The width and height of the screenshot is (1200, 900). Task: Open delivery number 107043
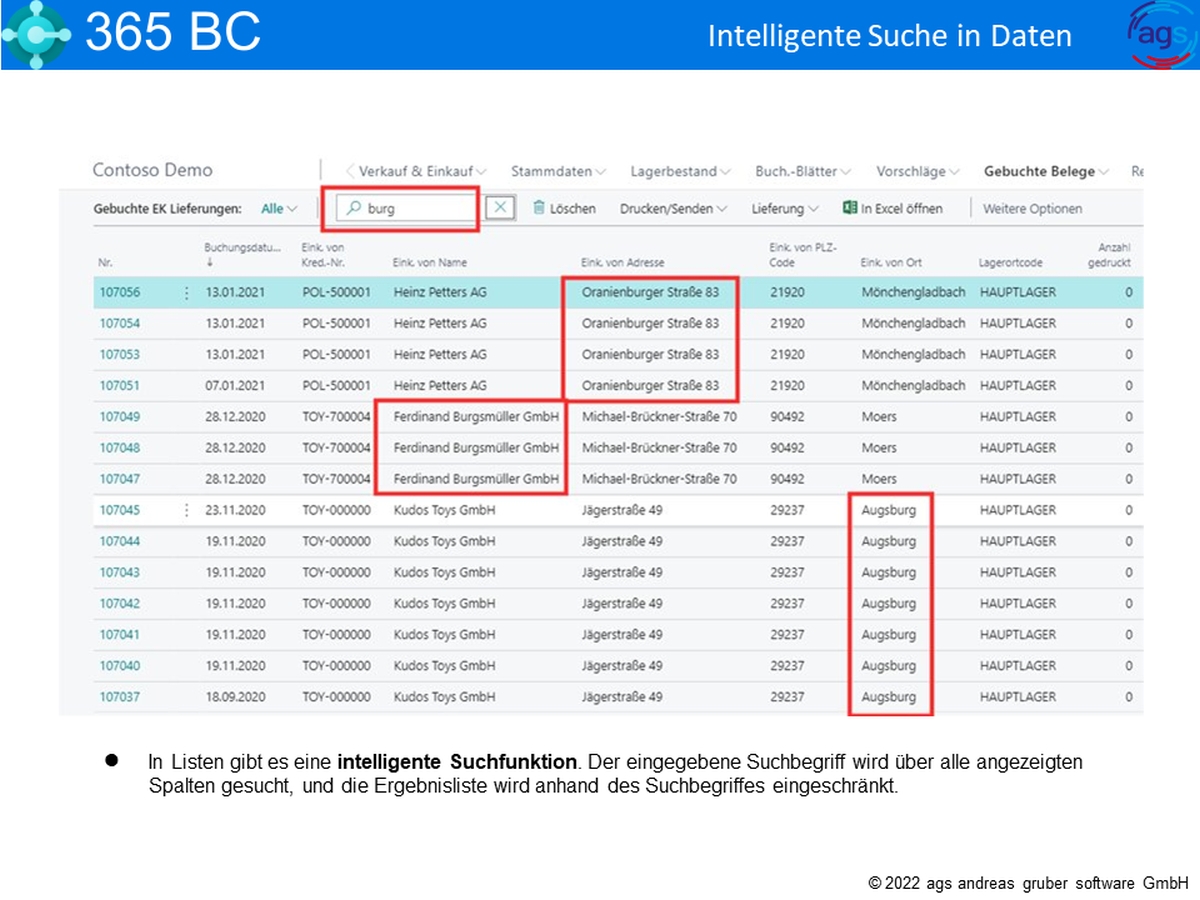(x=119, y=572)
